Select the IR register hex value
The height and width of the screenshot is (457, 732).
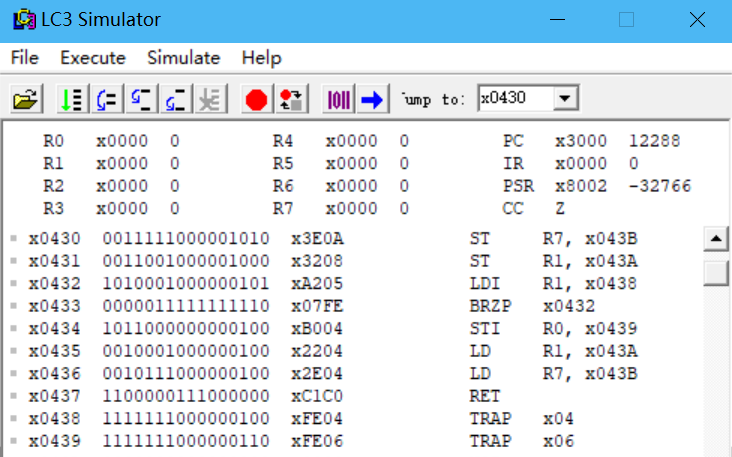tap(581, 163)
